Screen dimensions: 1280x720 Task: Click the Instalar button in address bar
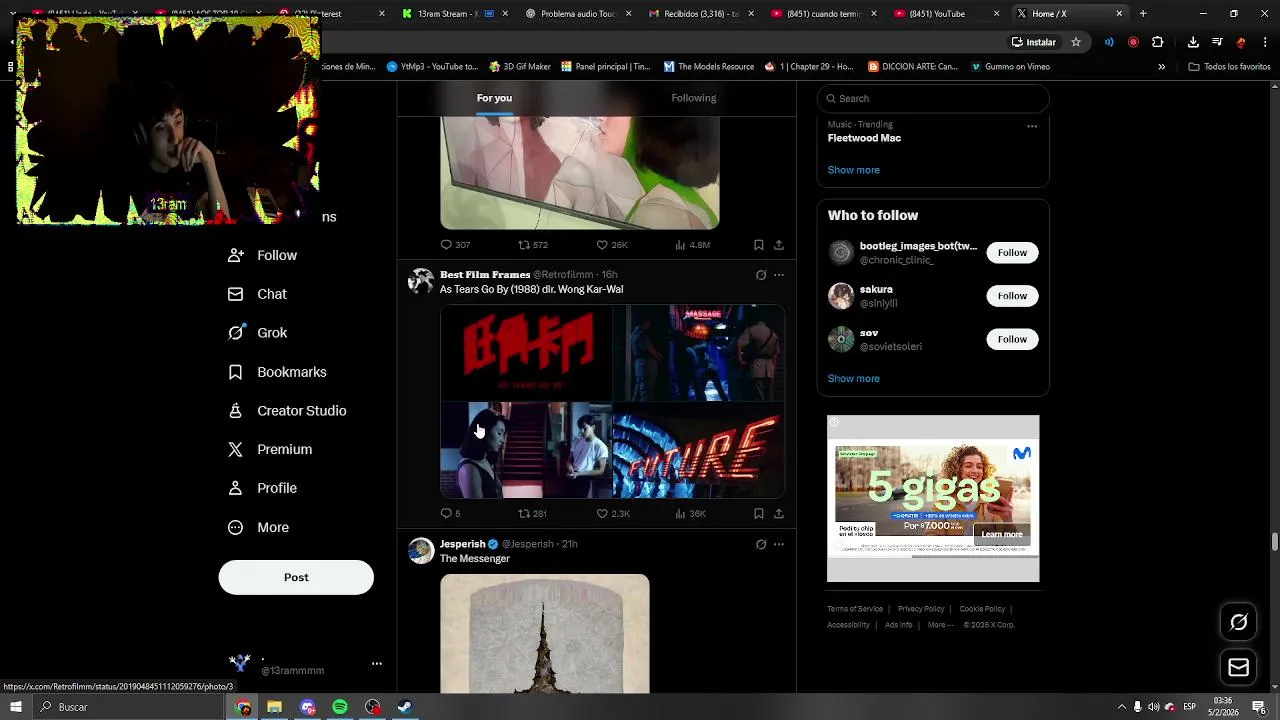pyautogui.click(x=1034, y=42)
